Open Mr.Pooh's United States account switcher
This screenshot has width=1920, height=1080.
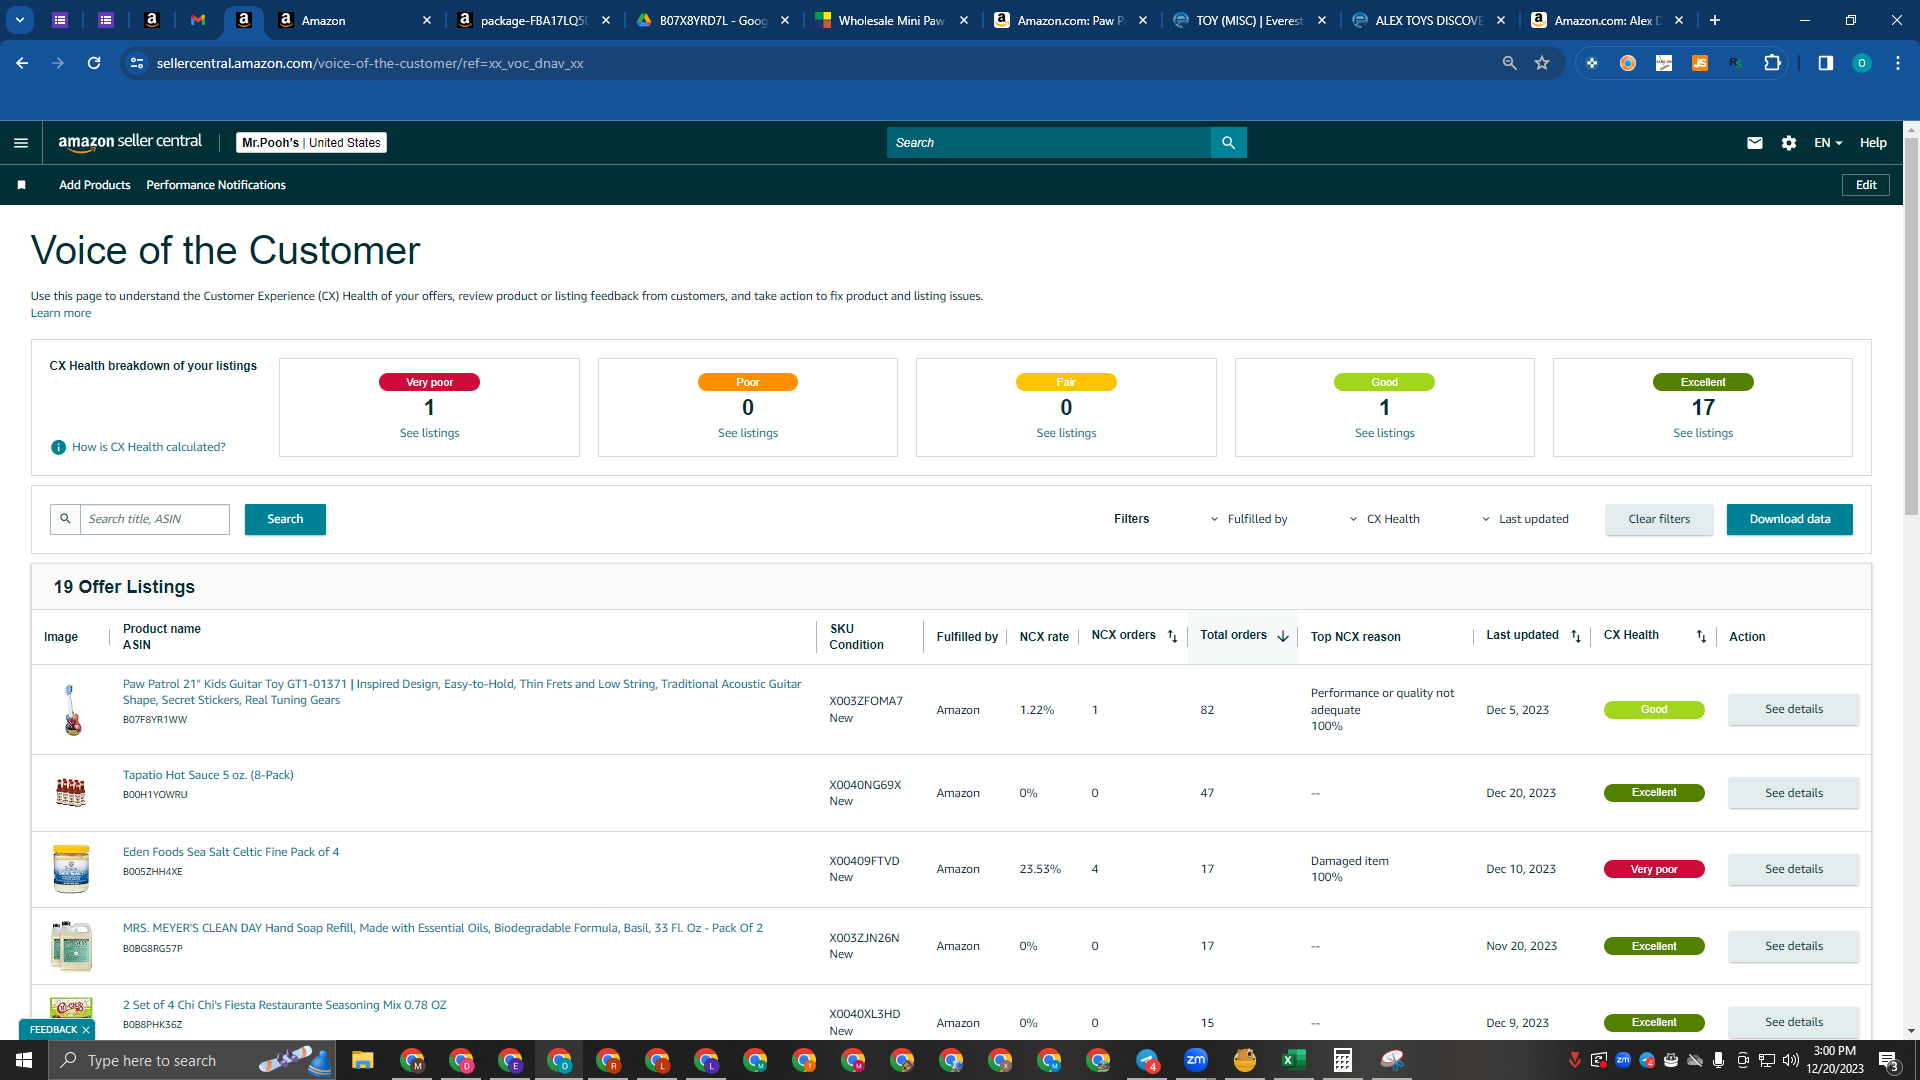coord(311,143)
